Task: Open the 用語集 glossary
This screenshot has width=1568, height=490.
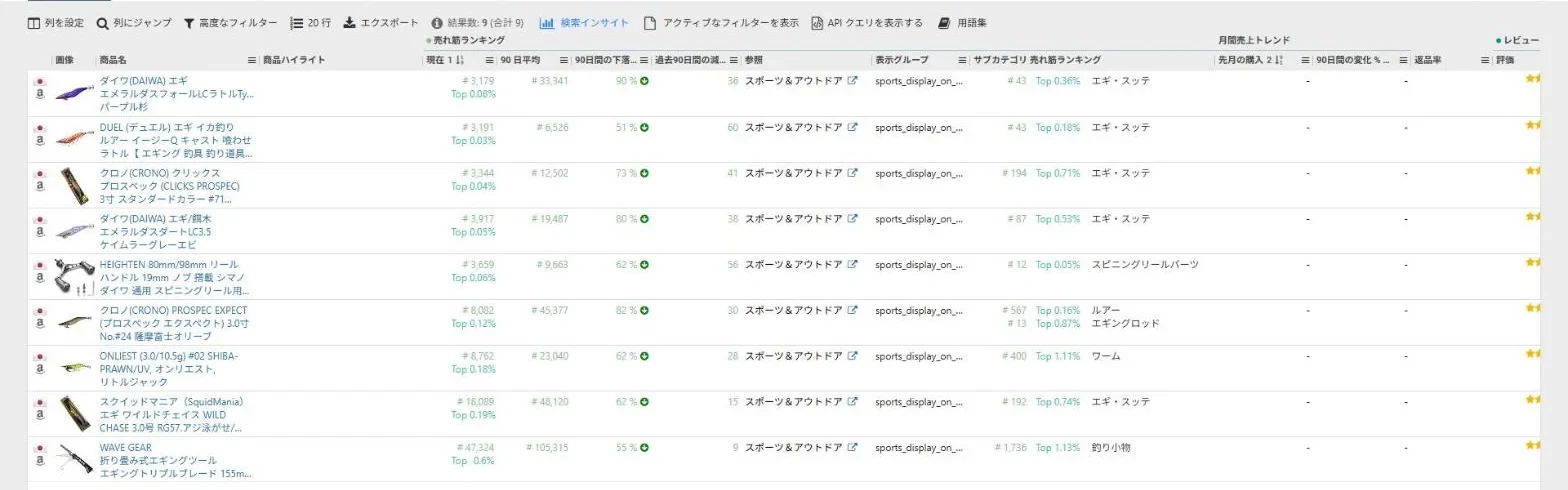Action: coord(961,23)
